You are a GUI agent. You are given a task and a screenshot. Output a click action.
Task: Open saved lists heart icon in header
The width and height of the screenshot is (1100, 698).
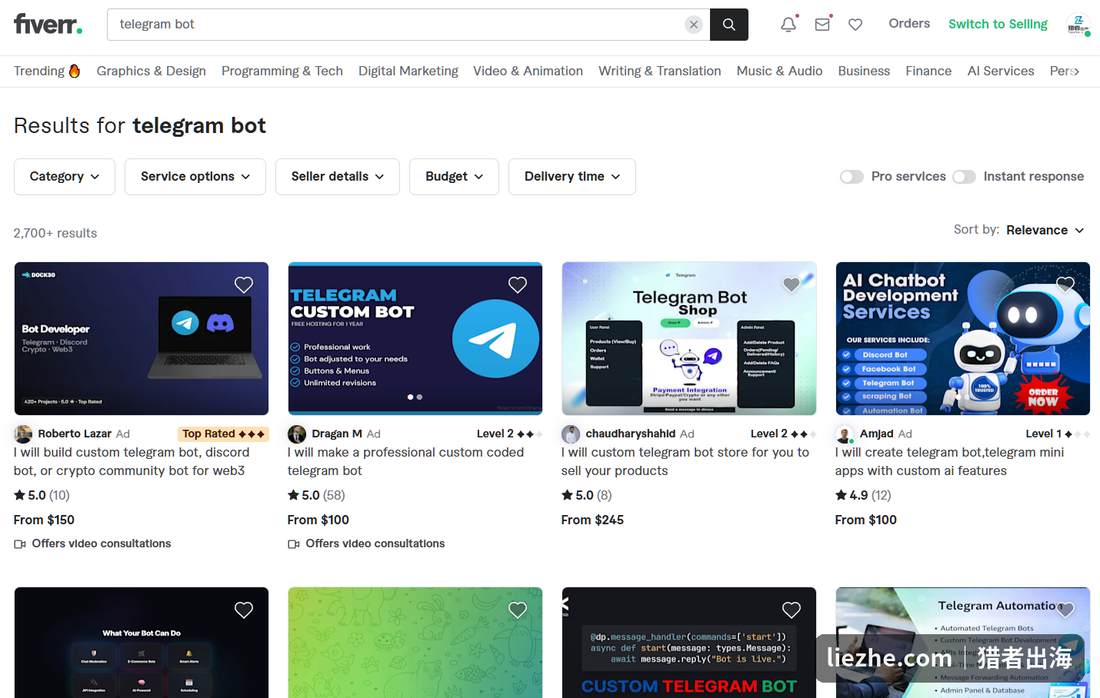tap(855, 25)
